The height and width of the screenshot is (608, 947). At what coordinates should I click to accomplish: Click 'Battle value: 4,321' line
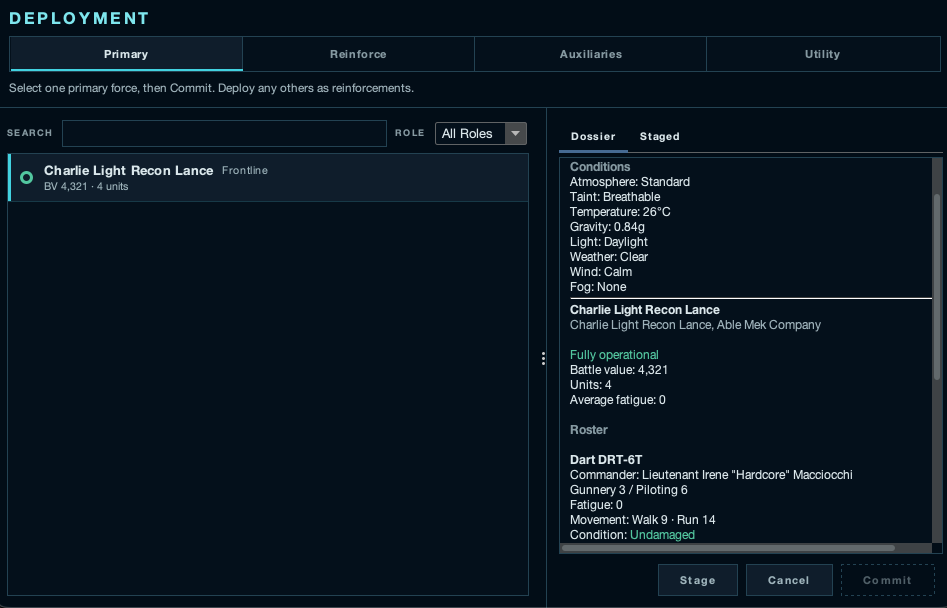click(x=619, y=370)
